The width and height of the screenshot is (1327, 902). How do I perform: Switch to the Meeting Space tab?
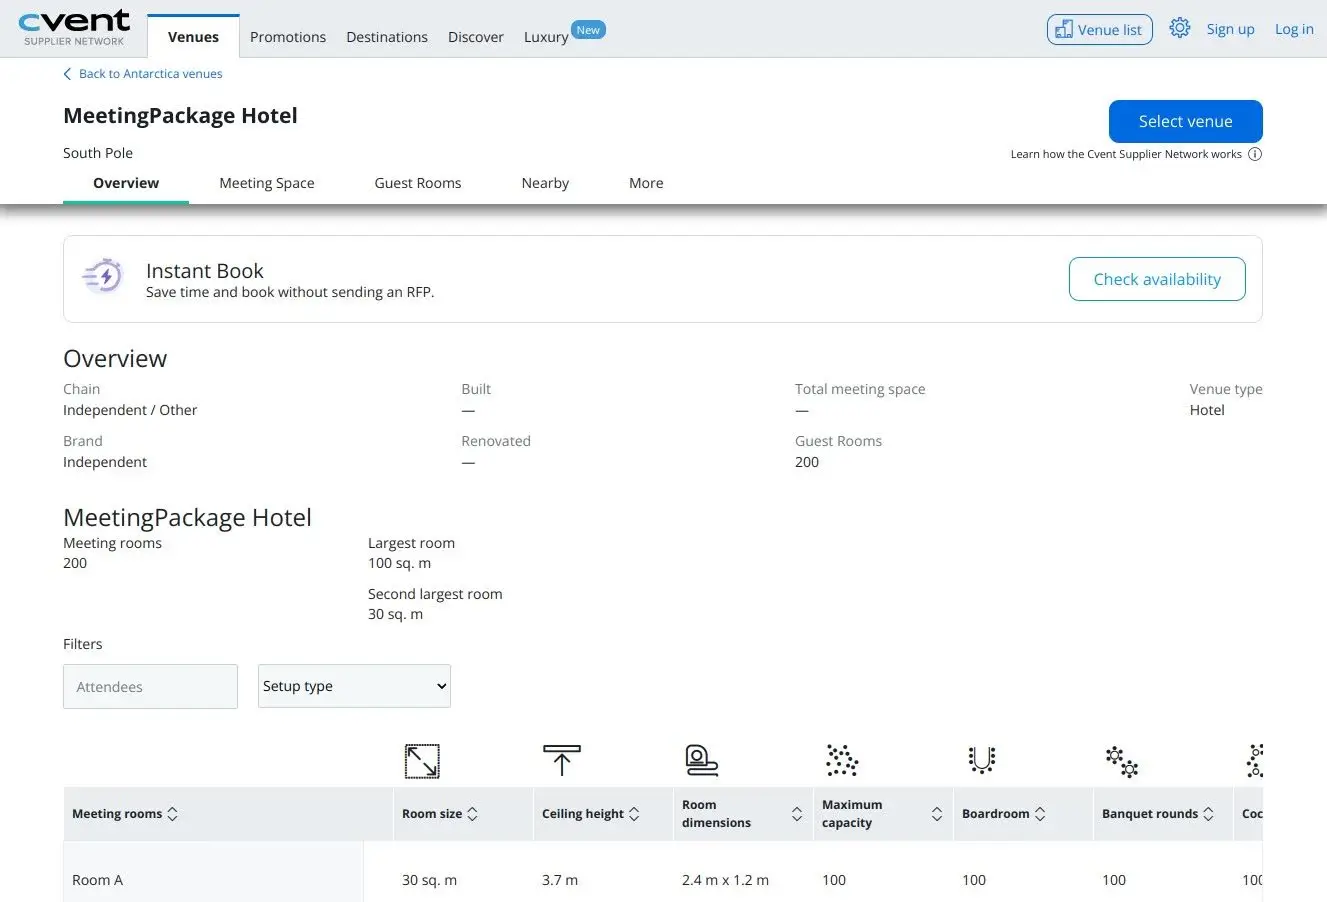pyautogui.click(x=266, y=183)
